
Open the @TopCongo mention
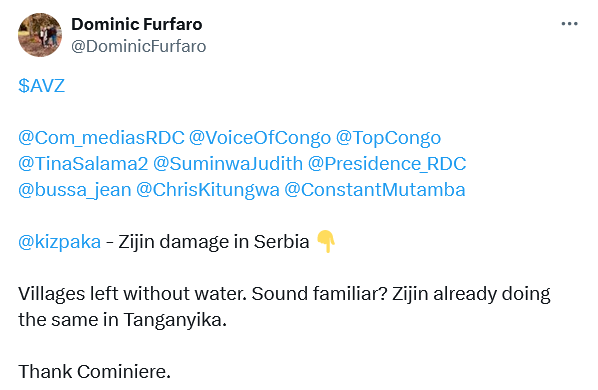[x=388, y=138]
